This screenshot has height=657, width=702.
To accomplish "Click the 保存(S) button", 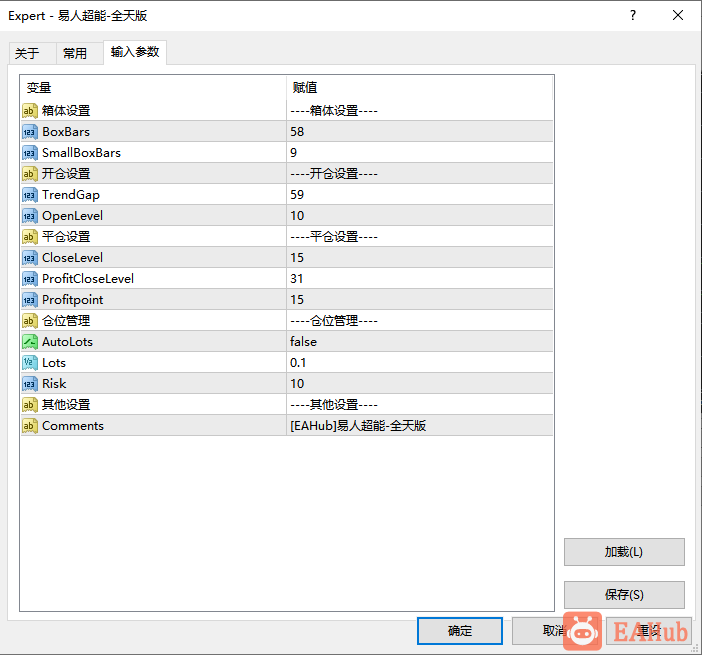I will click(624, 595).
